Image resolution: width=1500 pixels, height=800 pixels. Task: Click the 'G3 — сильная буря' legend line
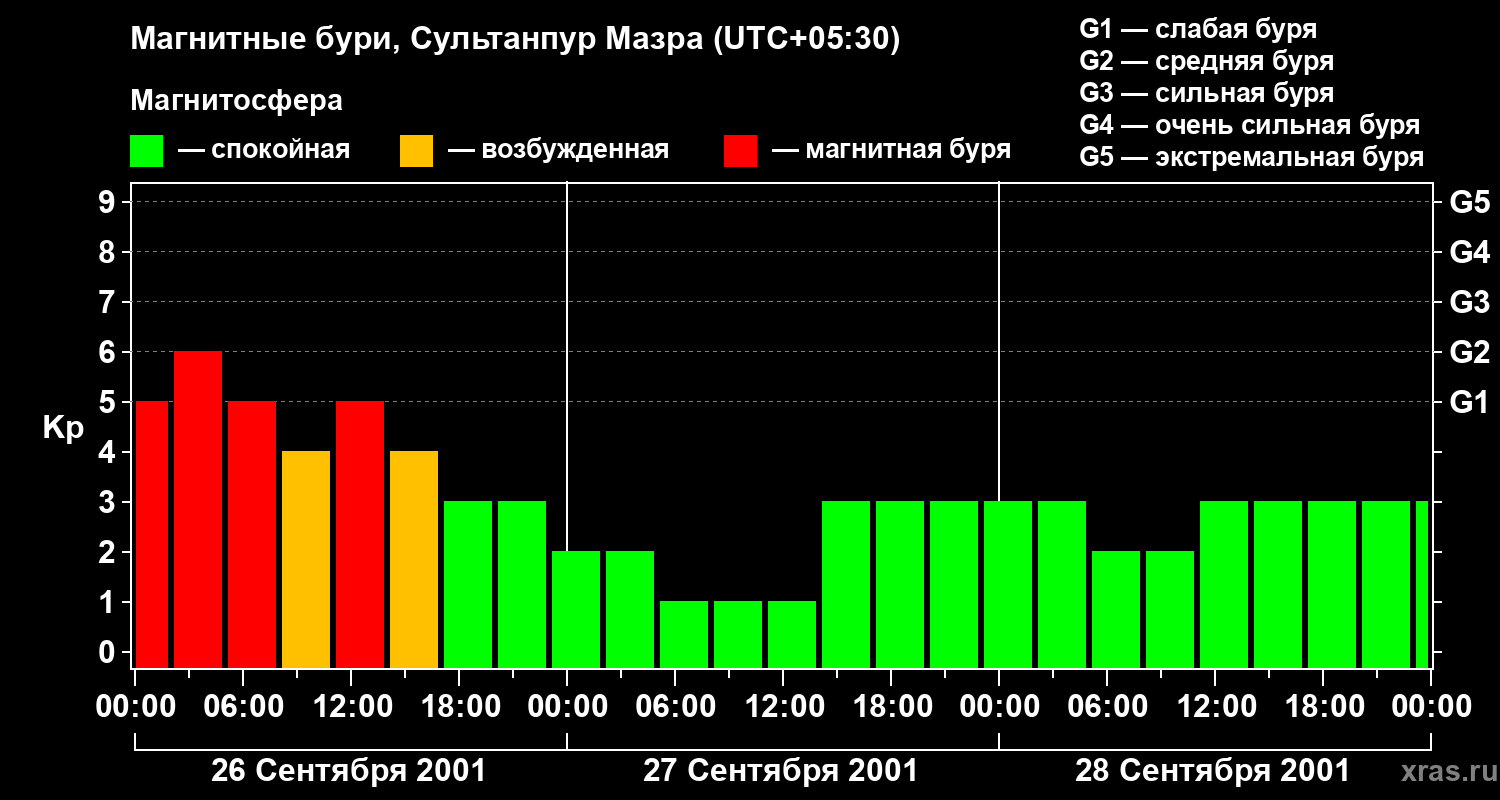click(1207, 93)
